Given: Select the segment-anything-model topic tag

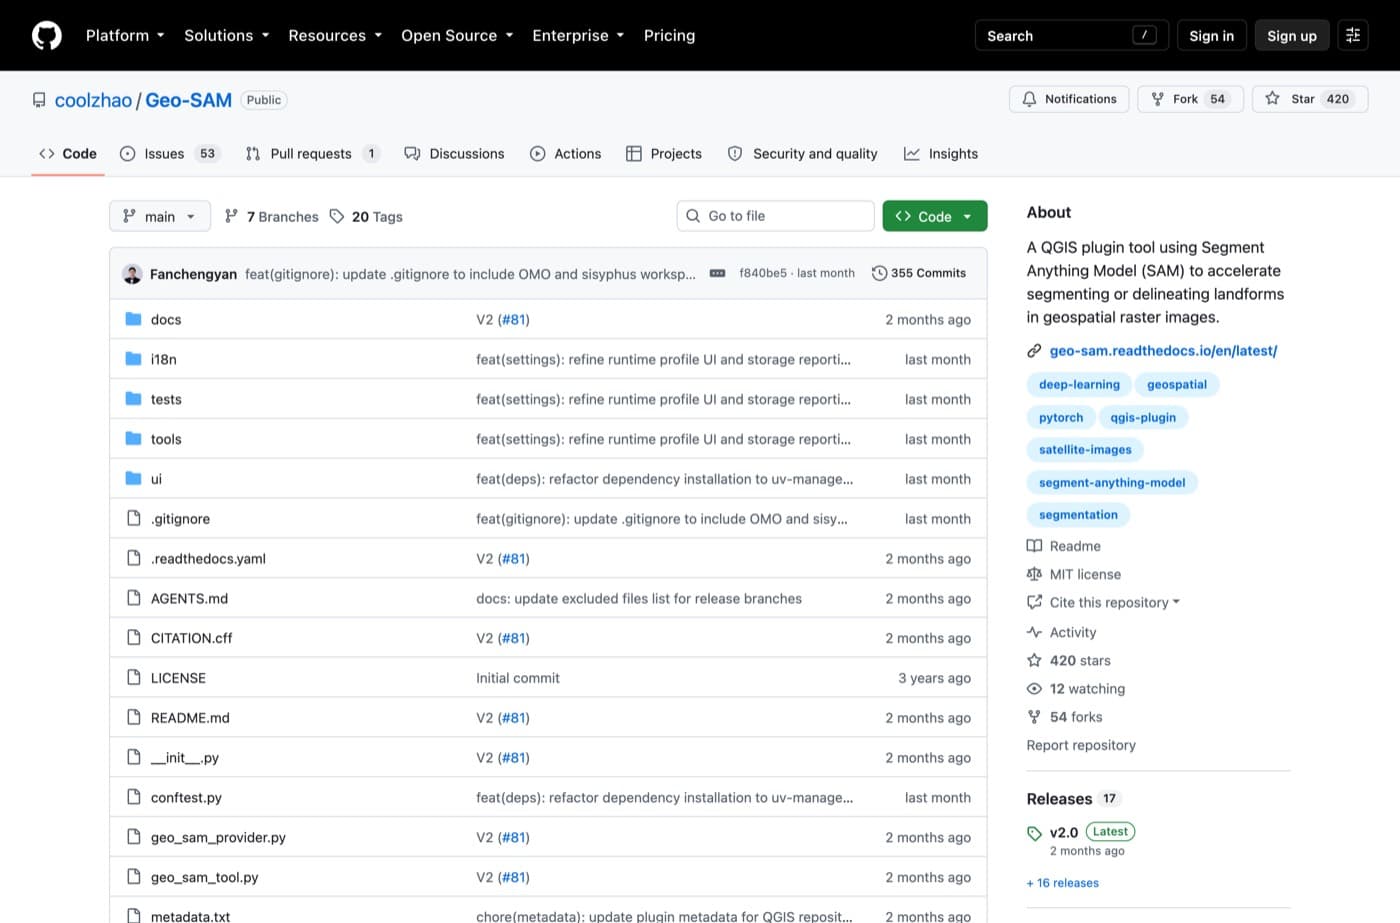Looking at the screenshot, I should [1111, 482].
